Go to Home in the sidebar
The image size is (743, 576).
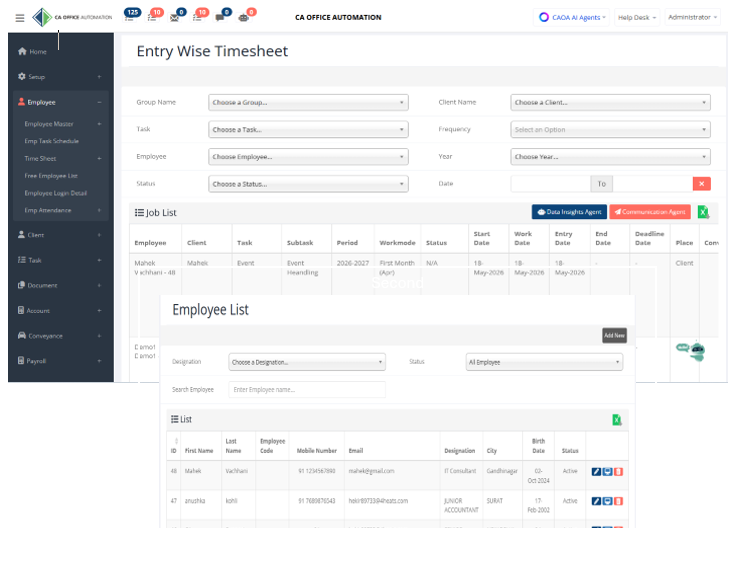pos(32,52)
